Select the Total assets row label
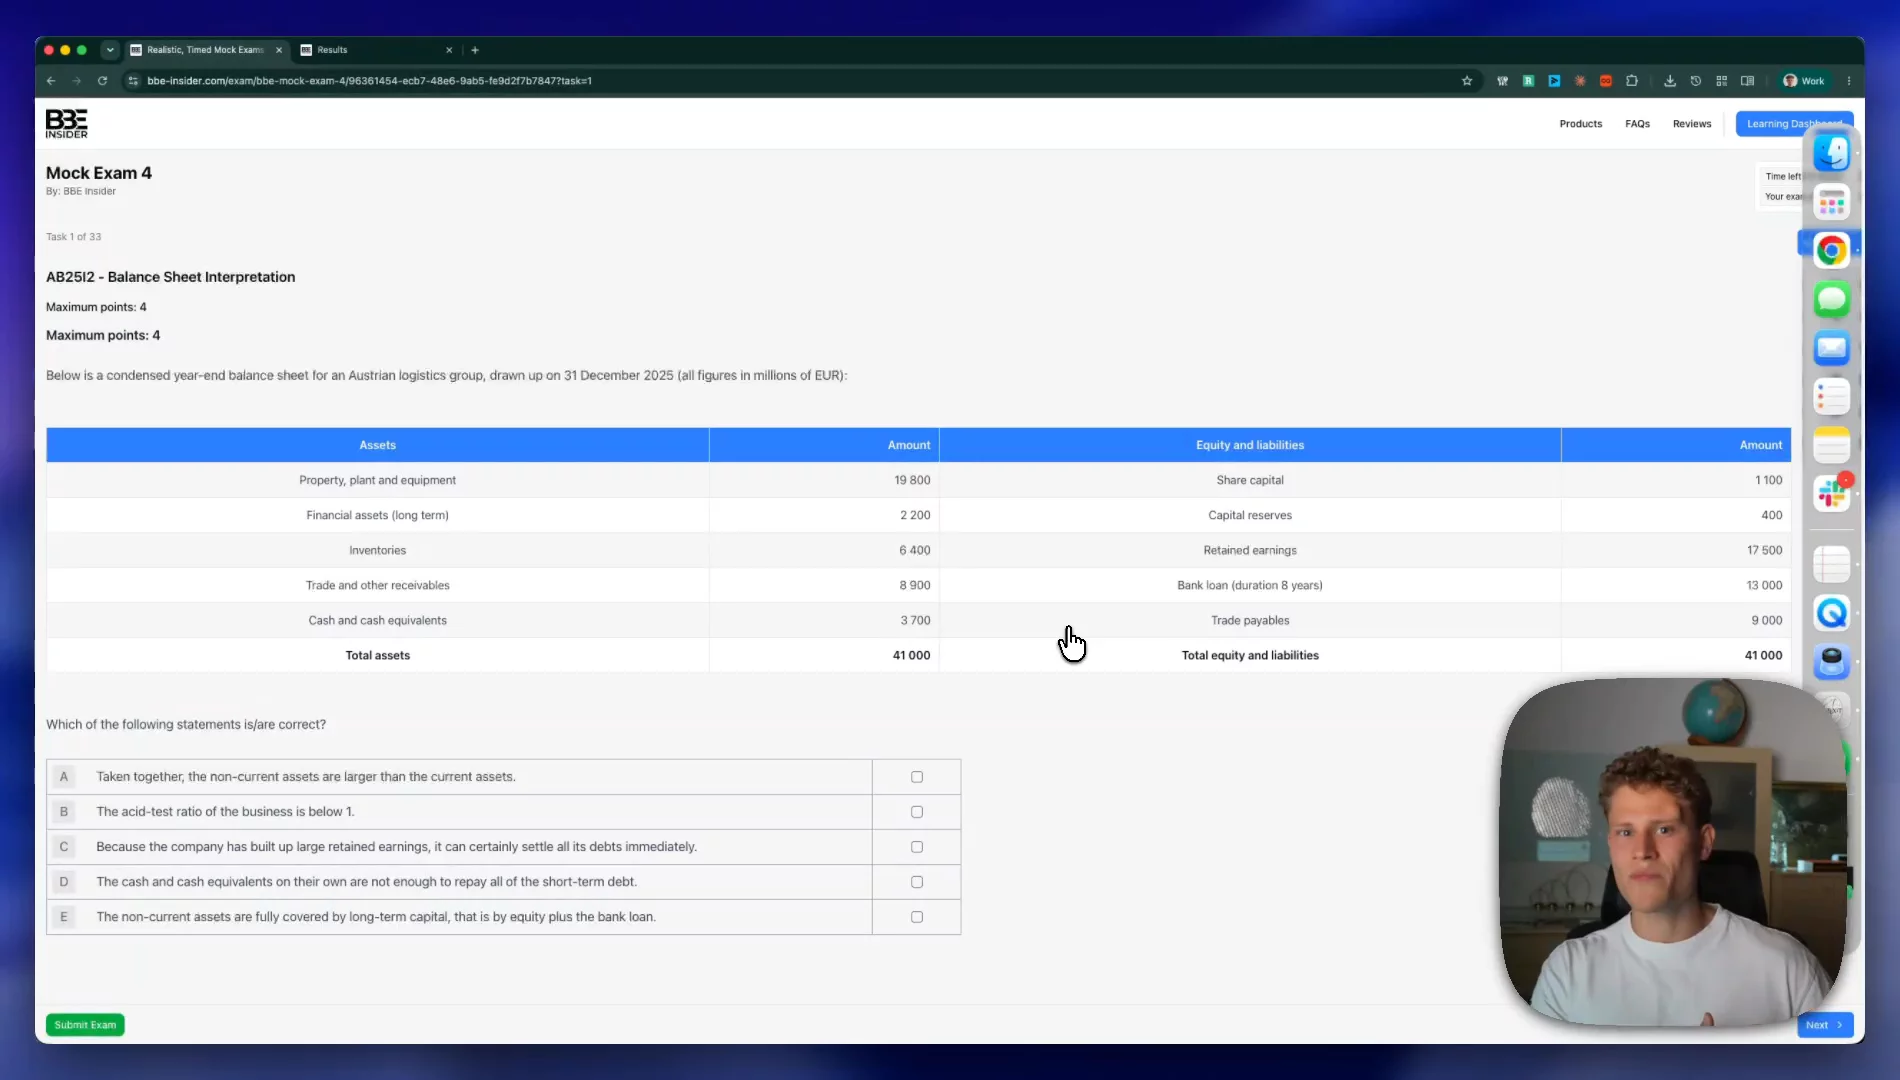The width and height of the screenshot is (1900, 1080). point(377,656)
